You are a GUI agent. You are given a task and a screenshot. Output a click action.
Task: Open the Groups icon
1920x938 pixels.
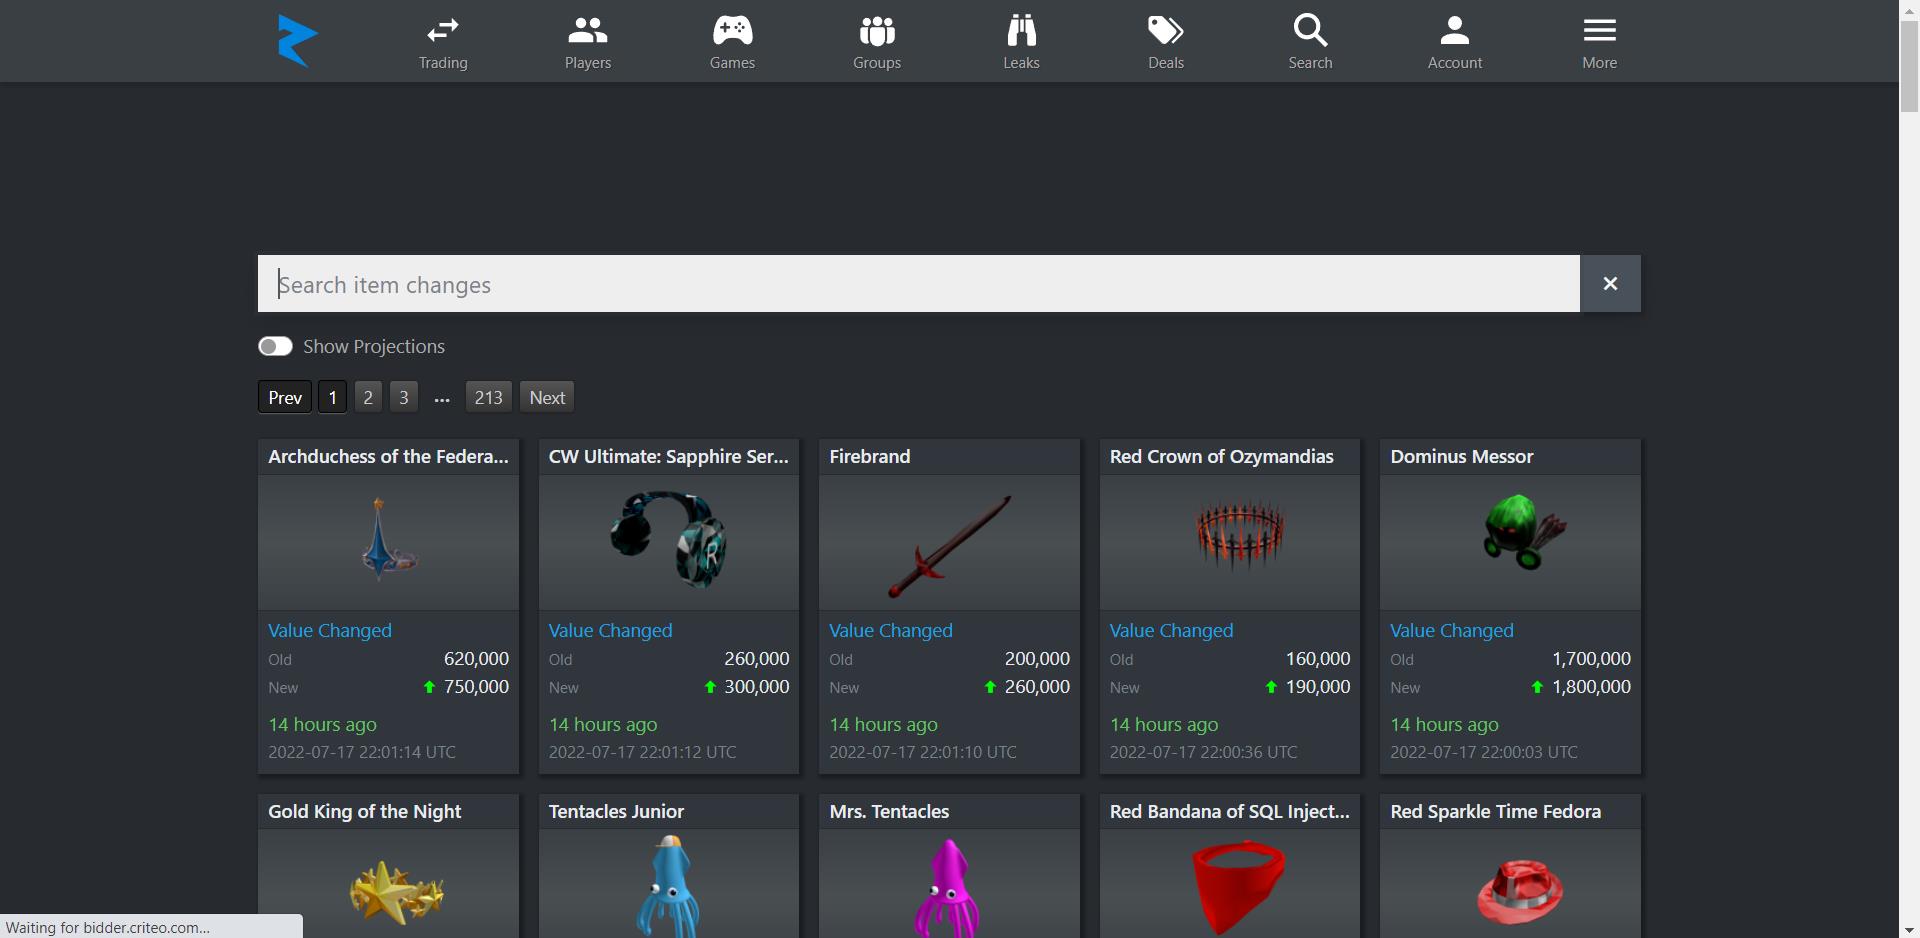[877, 31]
